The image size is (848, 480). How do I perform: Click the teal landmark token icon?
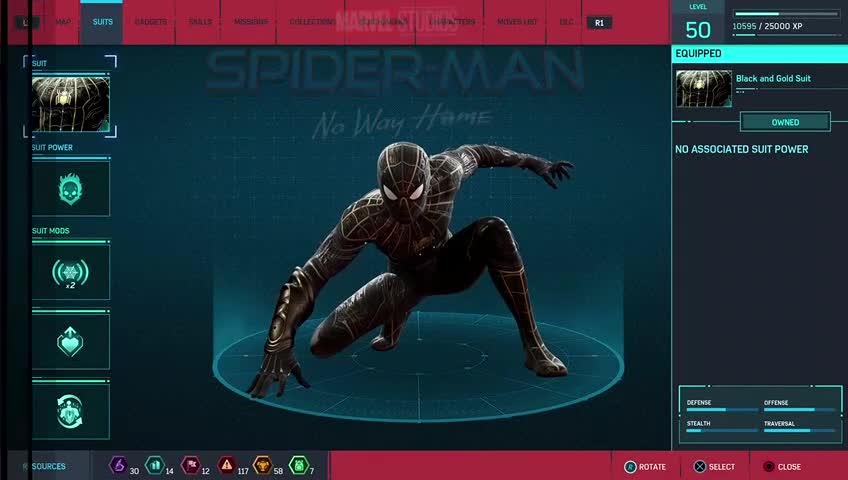click(155, 465)
